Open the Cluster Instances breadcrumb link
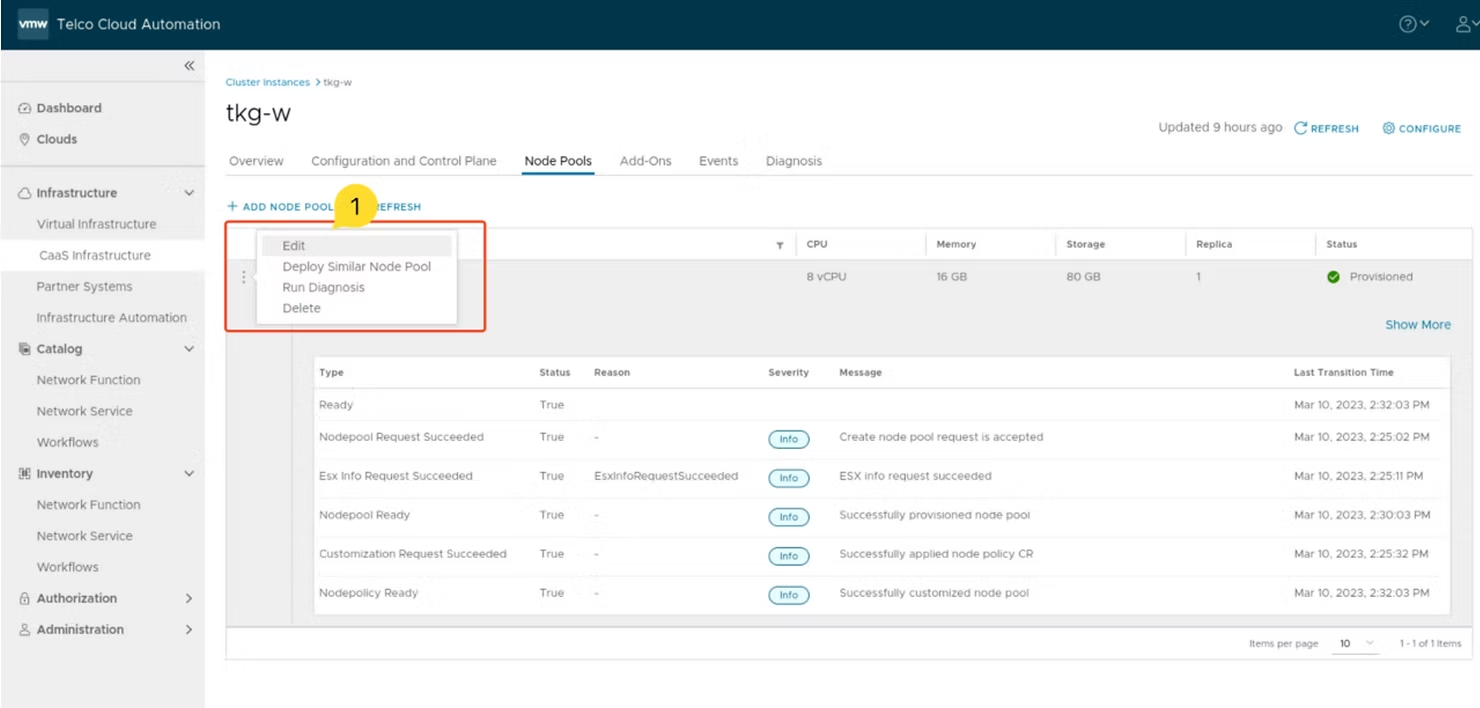1480x708 pixels. 267,82
